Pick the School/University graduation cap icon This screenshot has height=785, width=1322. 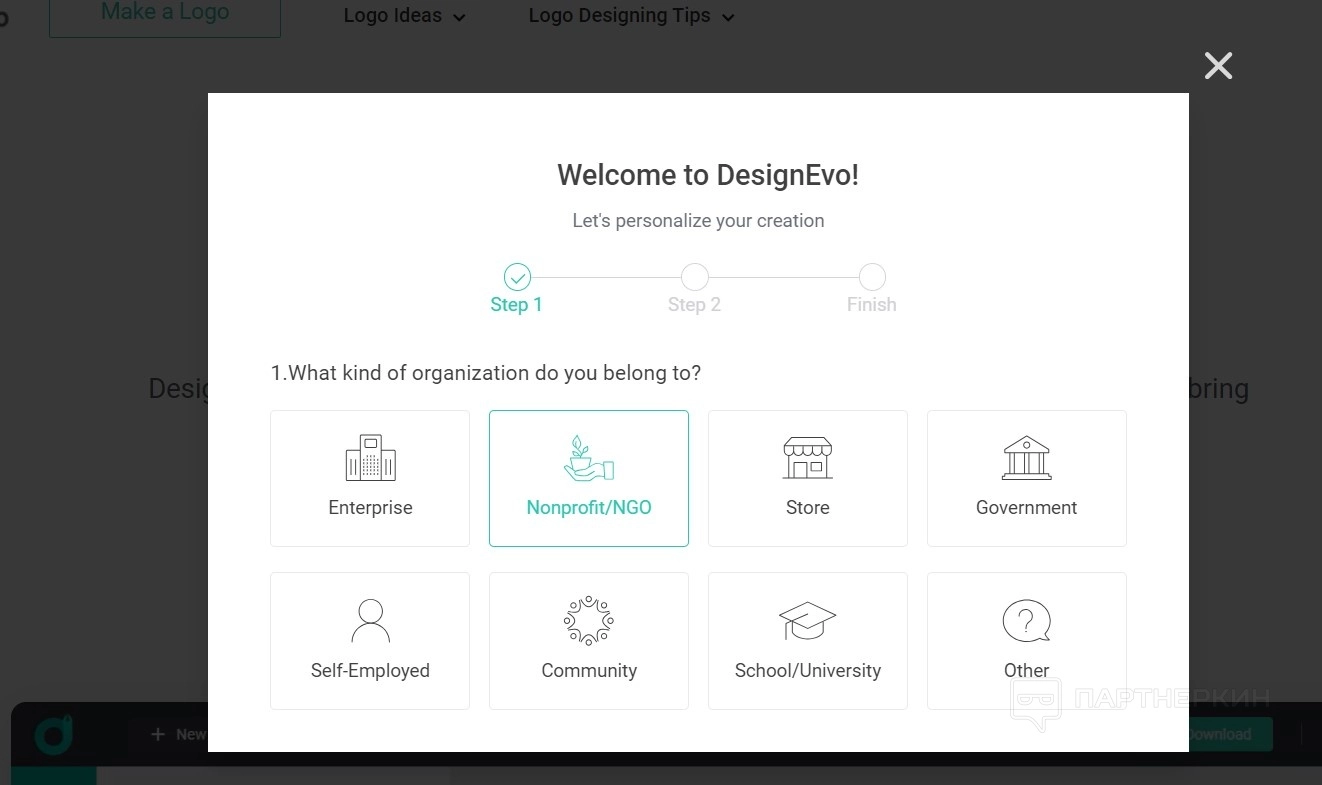pos(807,621)
